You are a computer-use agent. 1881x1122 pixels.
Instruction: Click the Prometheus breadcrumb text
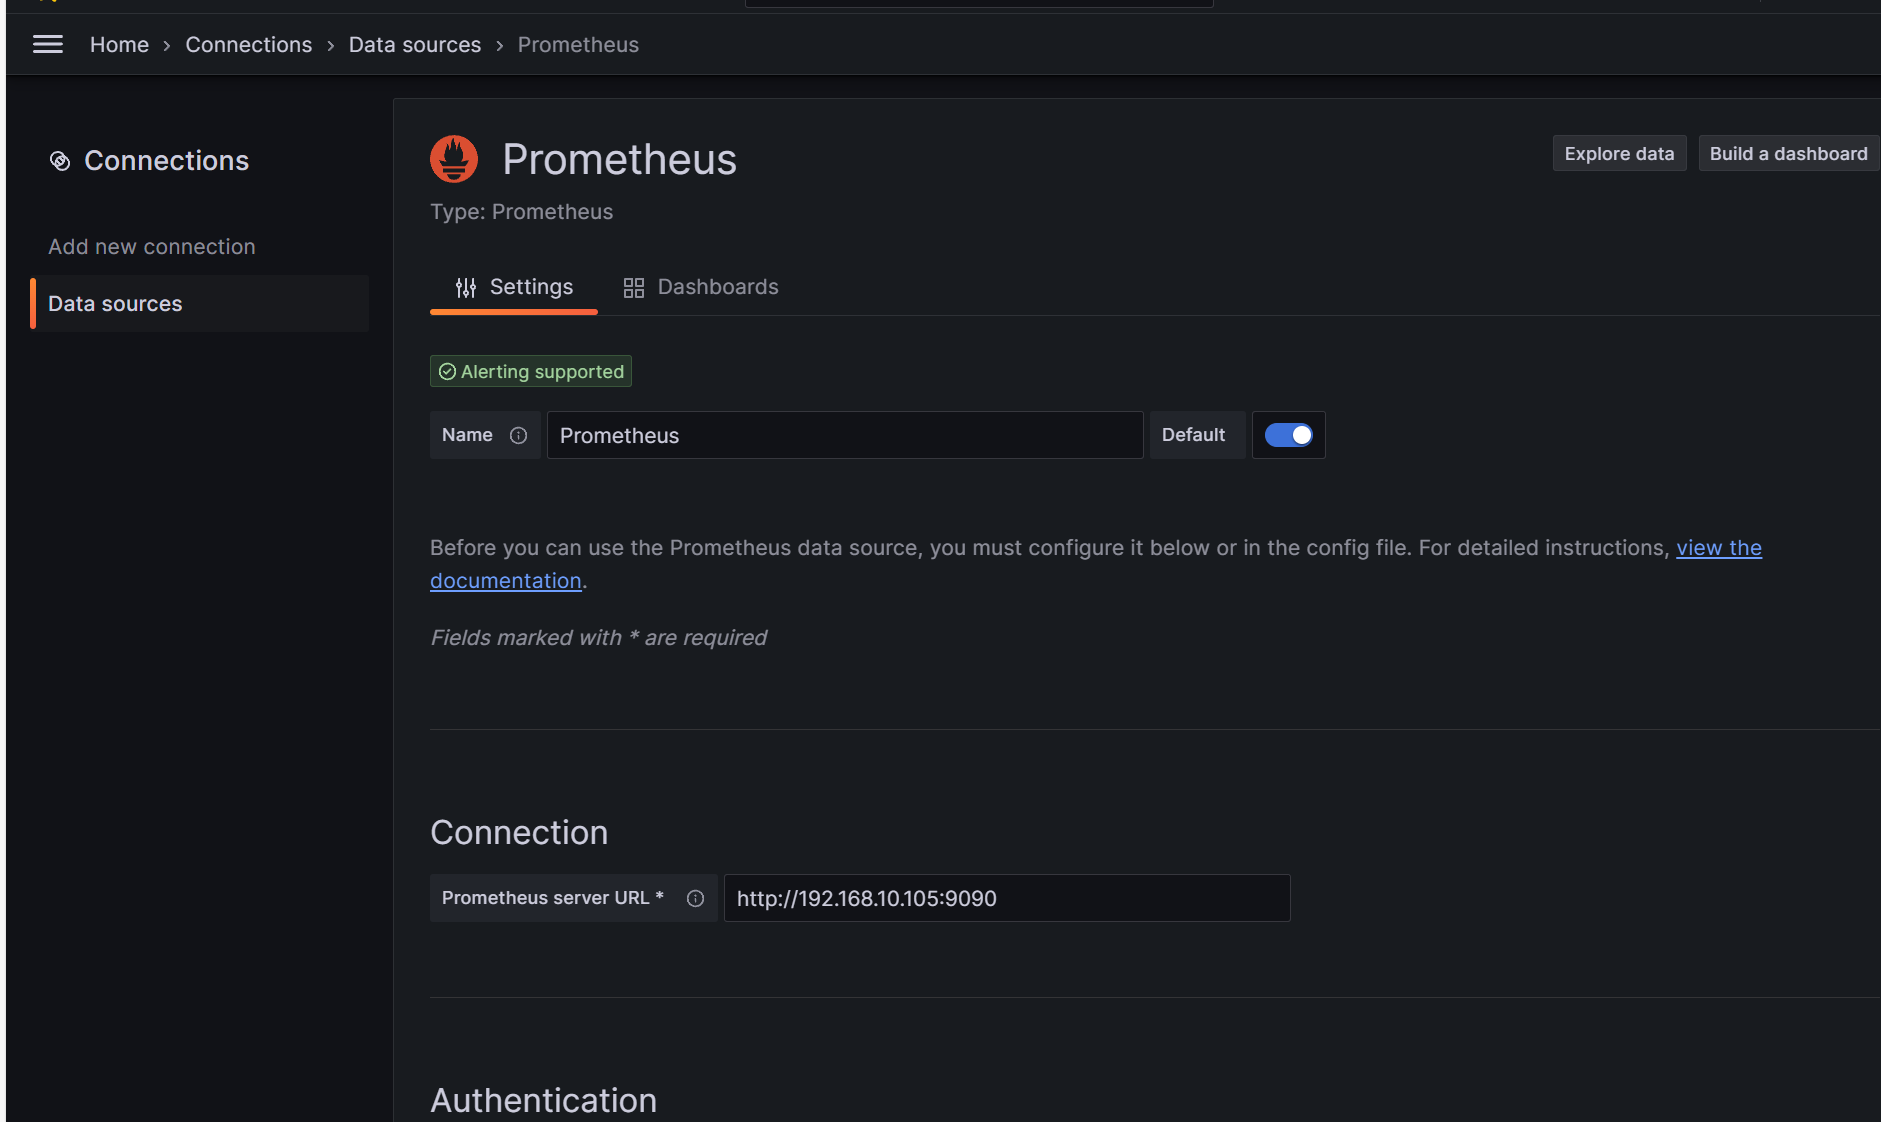click(578, 45)
